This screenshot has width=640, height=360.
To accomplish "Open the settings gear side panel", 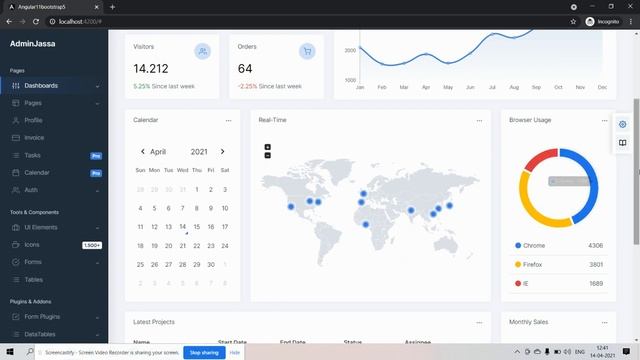I will (622, 124).
